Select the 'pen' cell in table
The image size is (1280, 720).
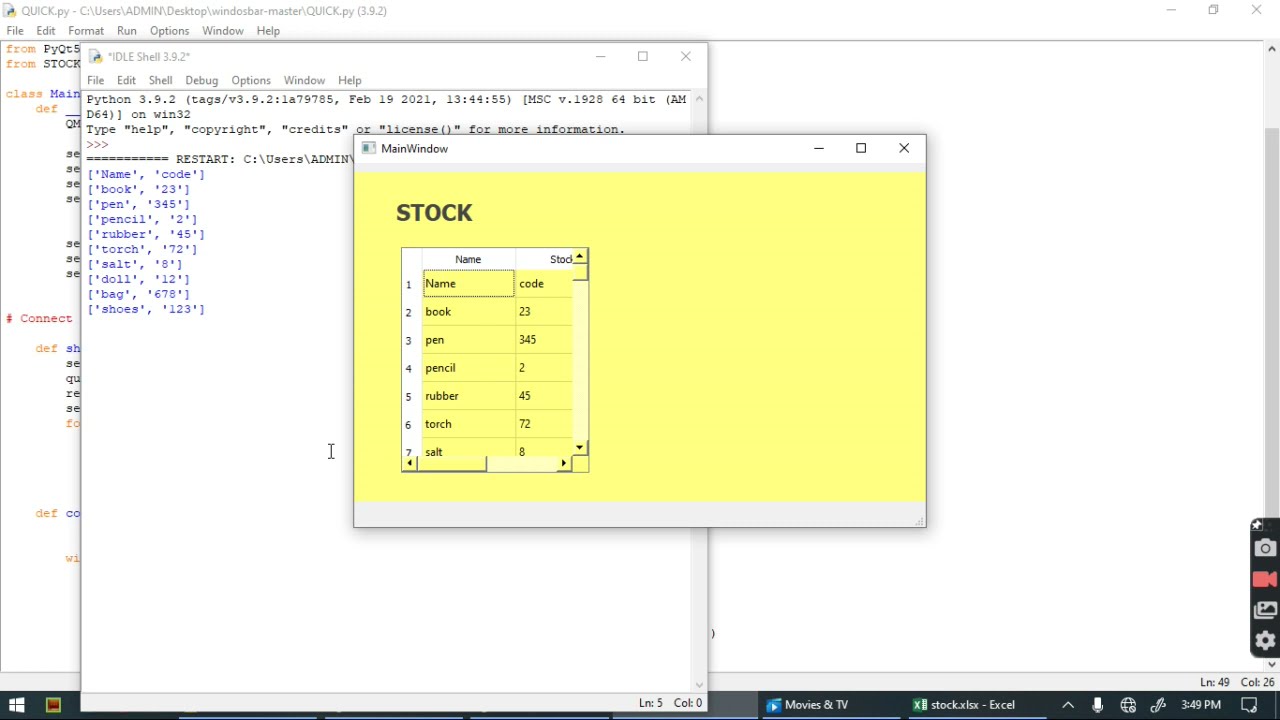click(468, 340)
